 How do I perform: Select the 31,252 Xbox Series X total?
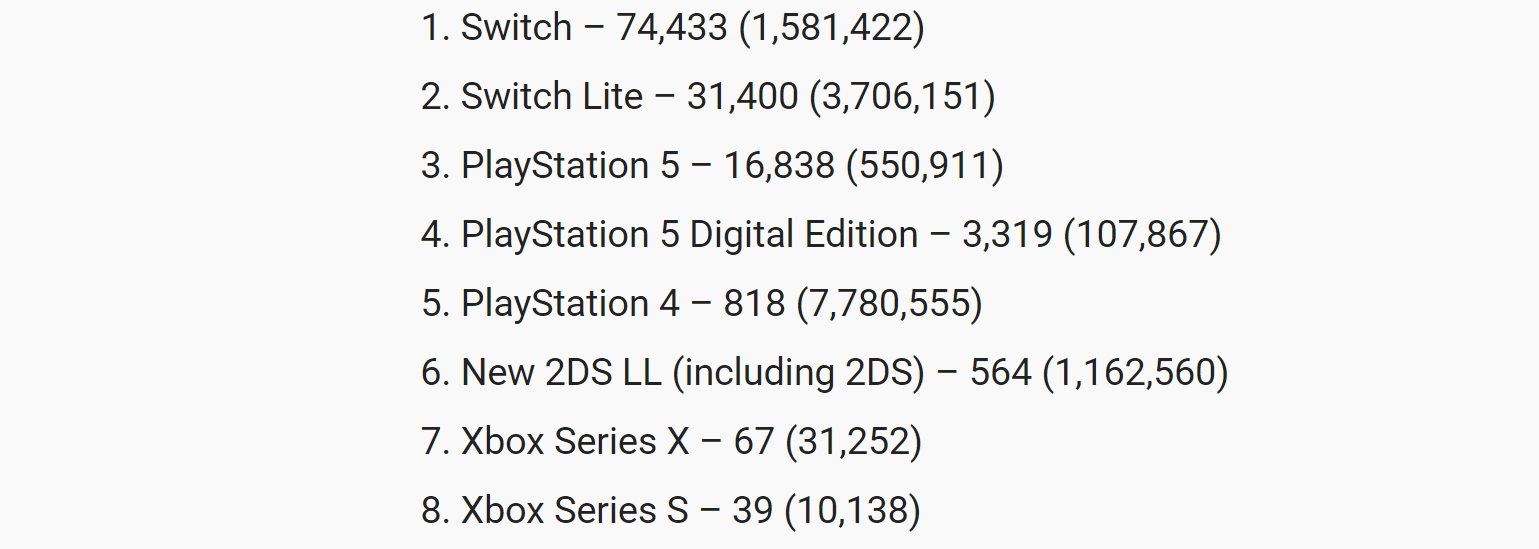[x=853, y=442]
